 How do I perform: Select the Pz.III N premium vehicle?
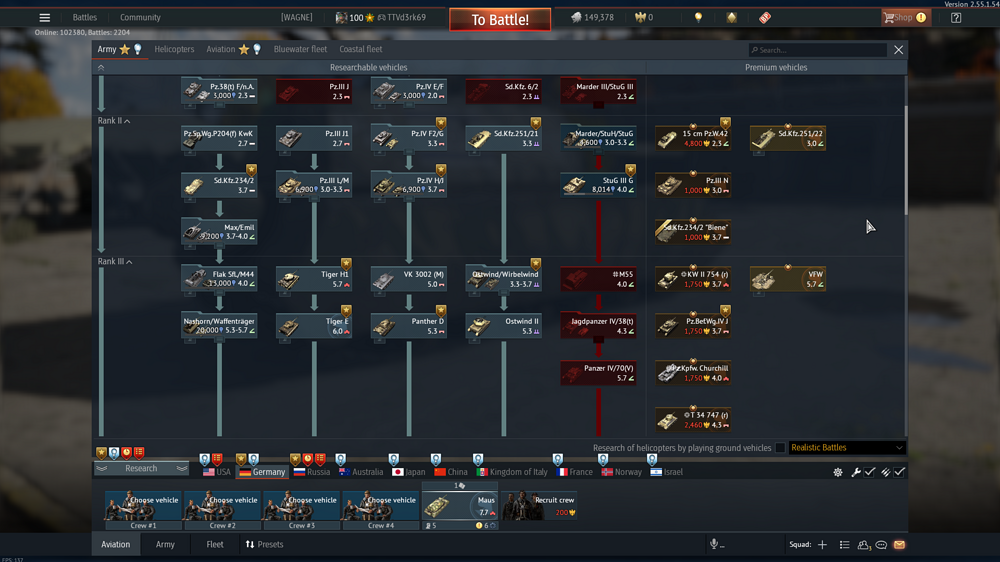[693, 185]
